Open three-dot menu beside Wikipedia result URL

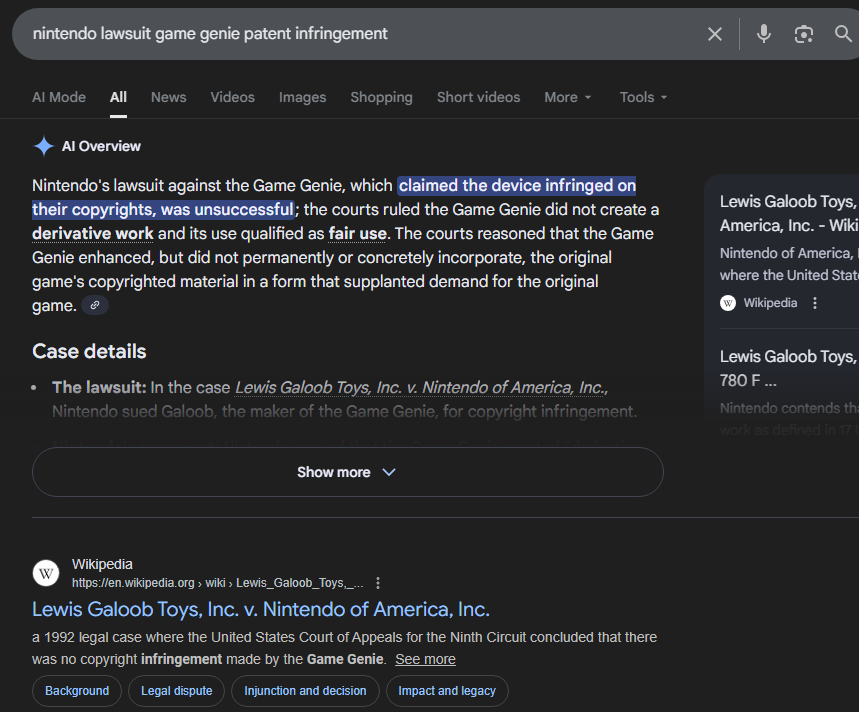tap(377, 583)
